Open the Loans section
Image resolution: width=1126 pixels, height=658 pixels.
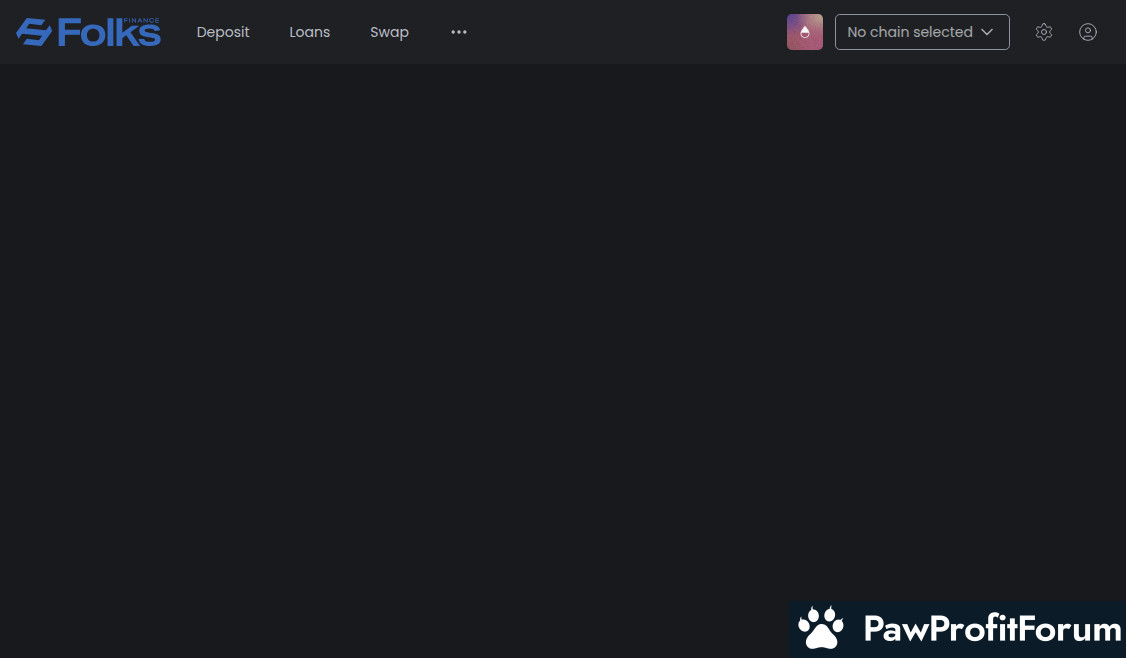tap(310, 32)
